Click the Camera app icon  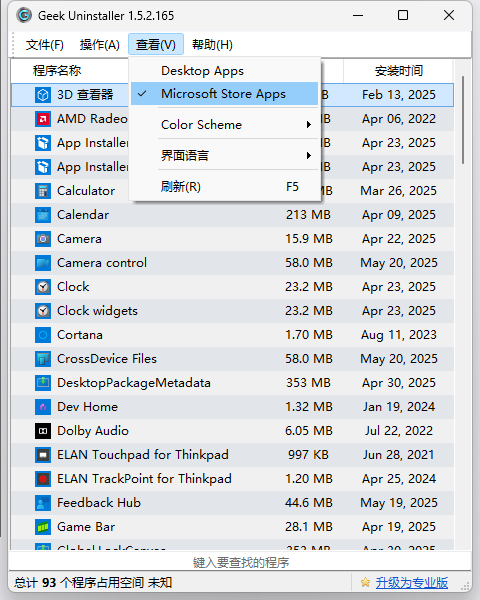coord(43,239)
